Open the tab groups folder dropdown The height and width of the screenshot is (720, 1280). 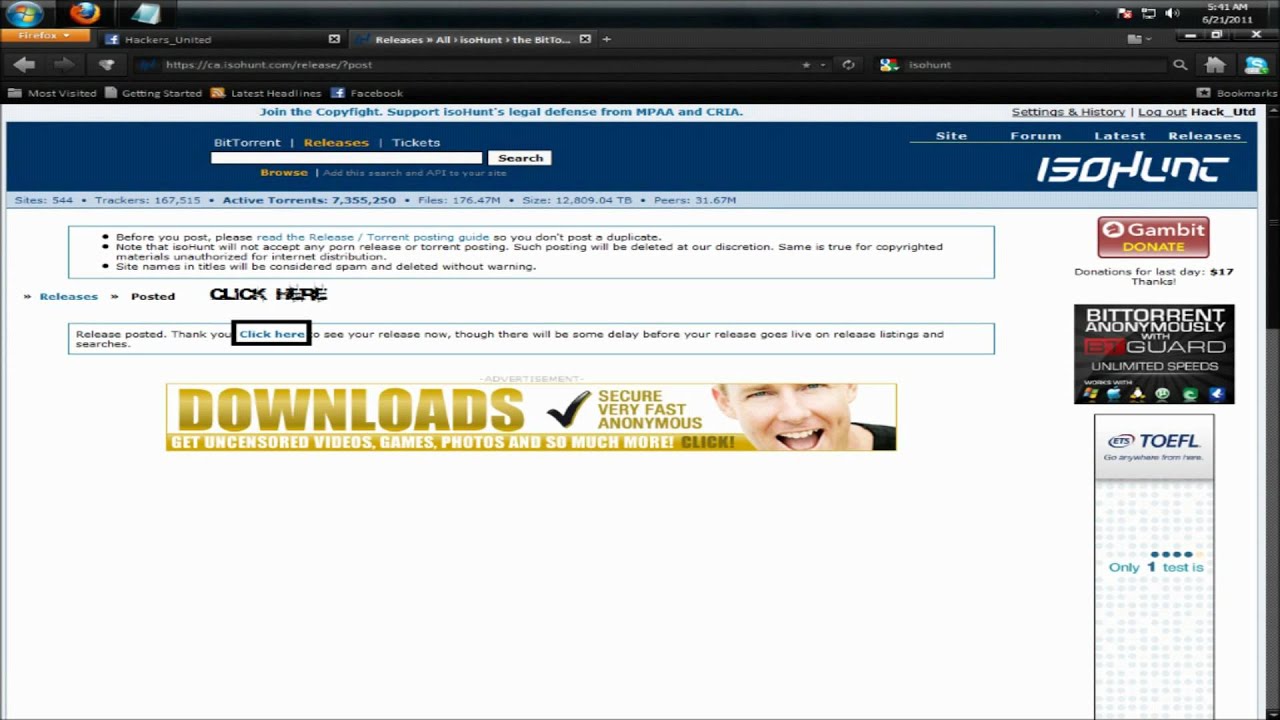tap(1138, 39)
